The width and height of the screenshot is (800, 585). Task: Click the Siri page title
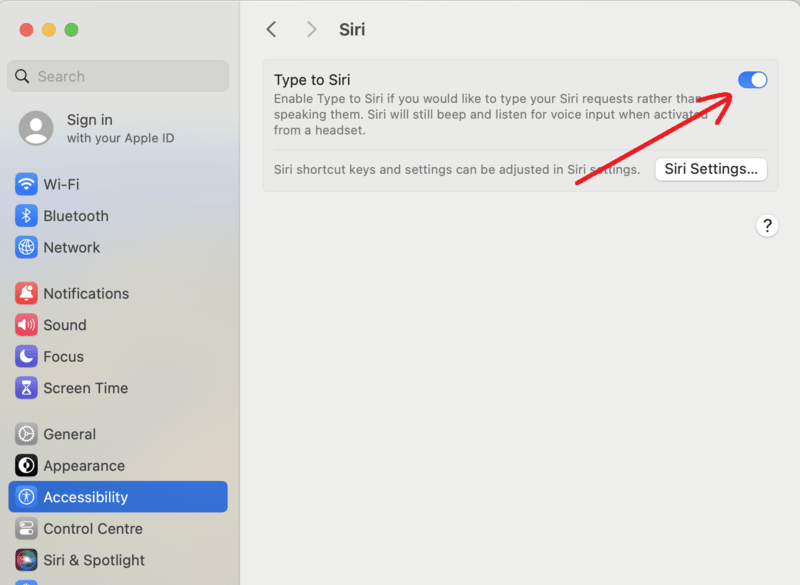[x=352, y=30]
